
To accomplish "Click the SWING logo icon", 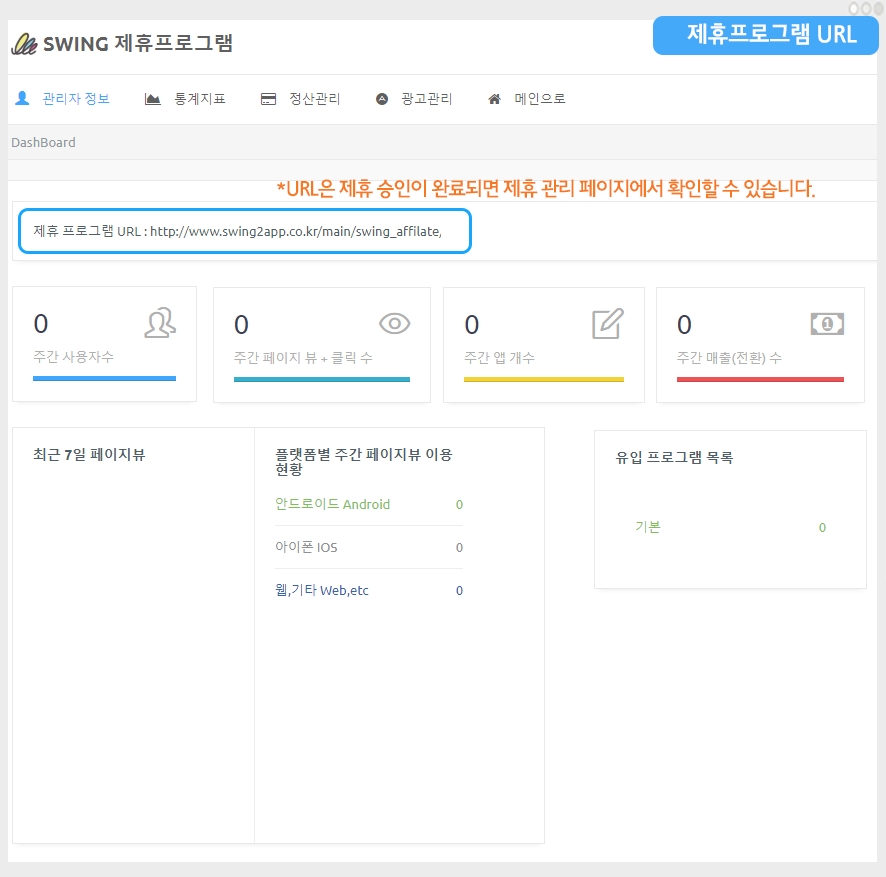I will click(24, 44).
